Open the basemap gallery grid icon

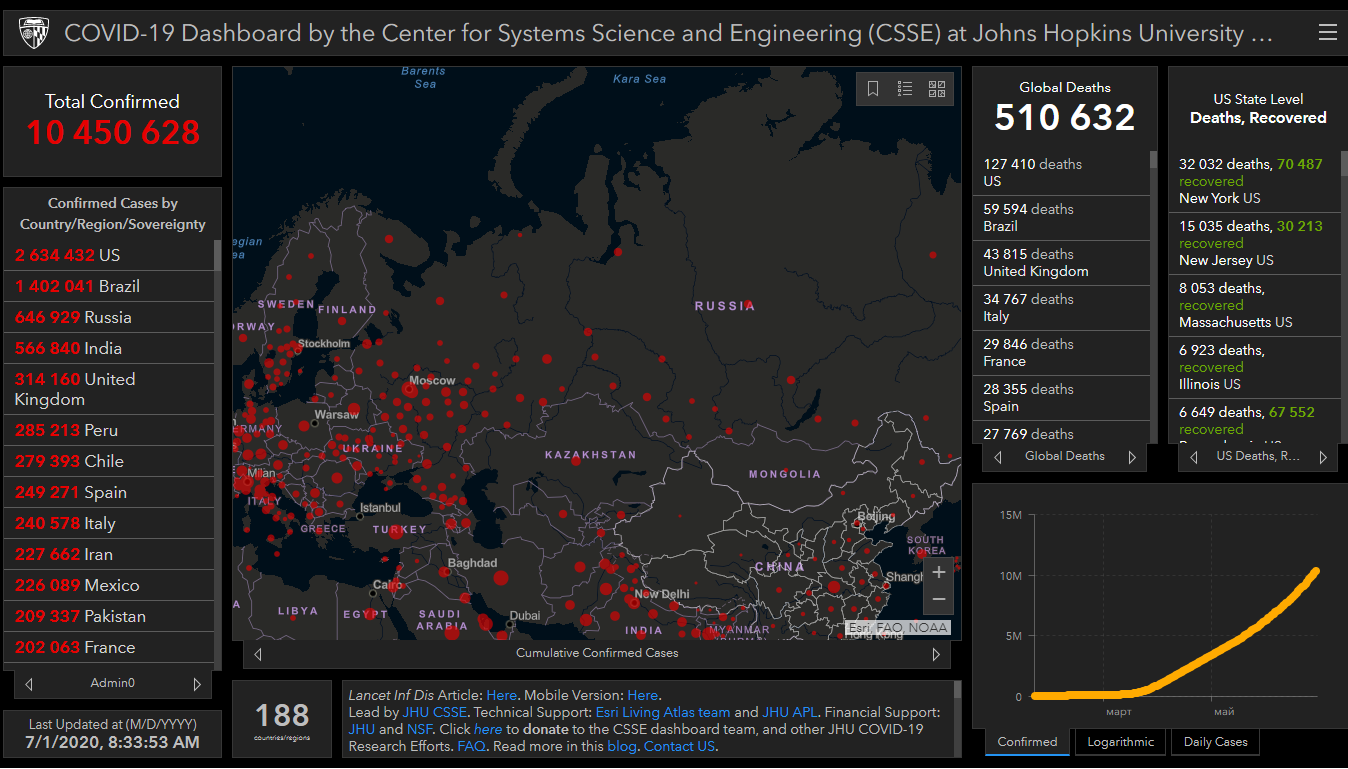coord(937,89)
